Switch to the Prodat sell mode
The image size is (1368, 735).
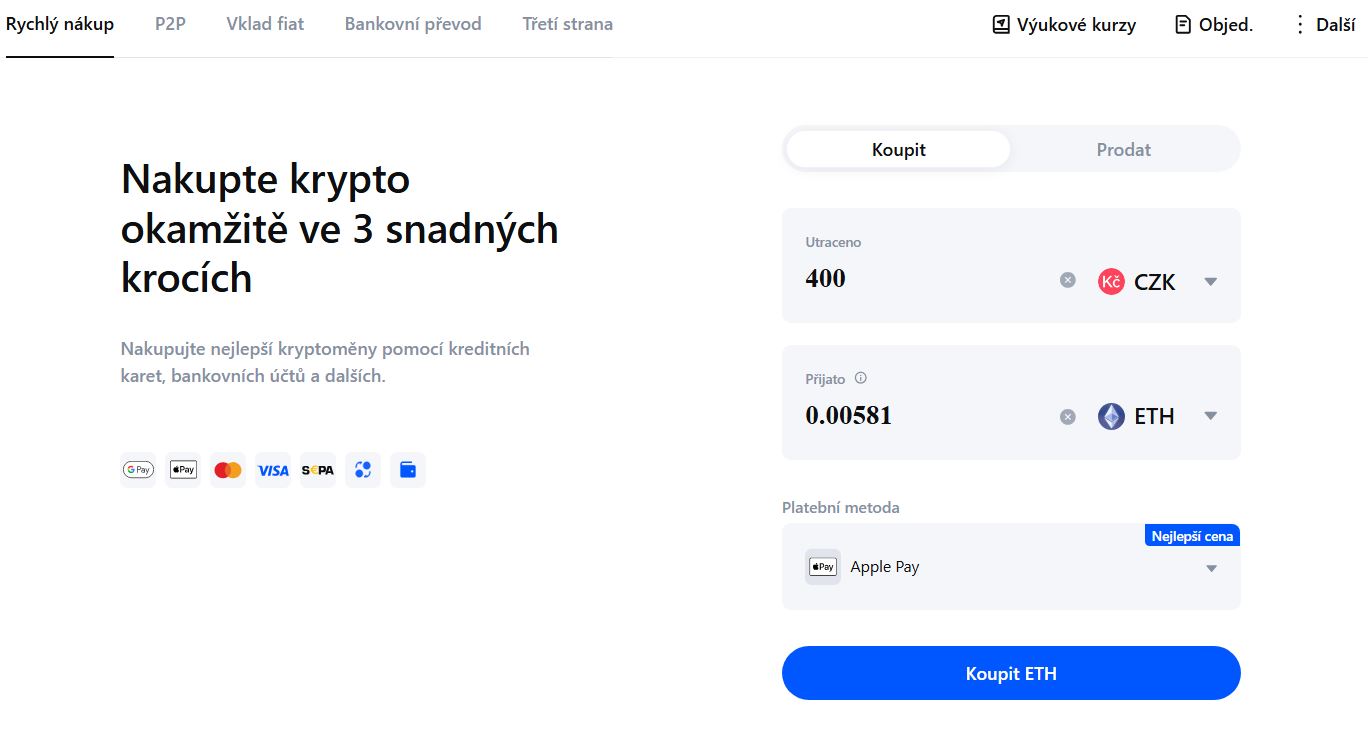pos(1122,148)
